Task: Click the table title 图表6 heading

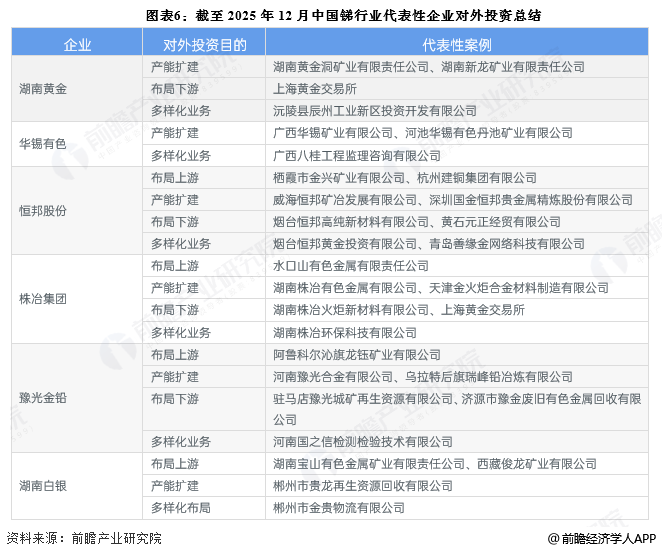Action: click(343, 16)
